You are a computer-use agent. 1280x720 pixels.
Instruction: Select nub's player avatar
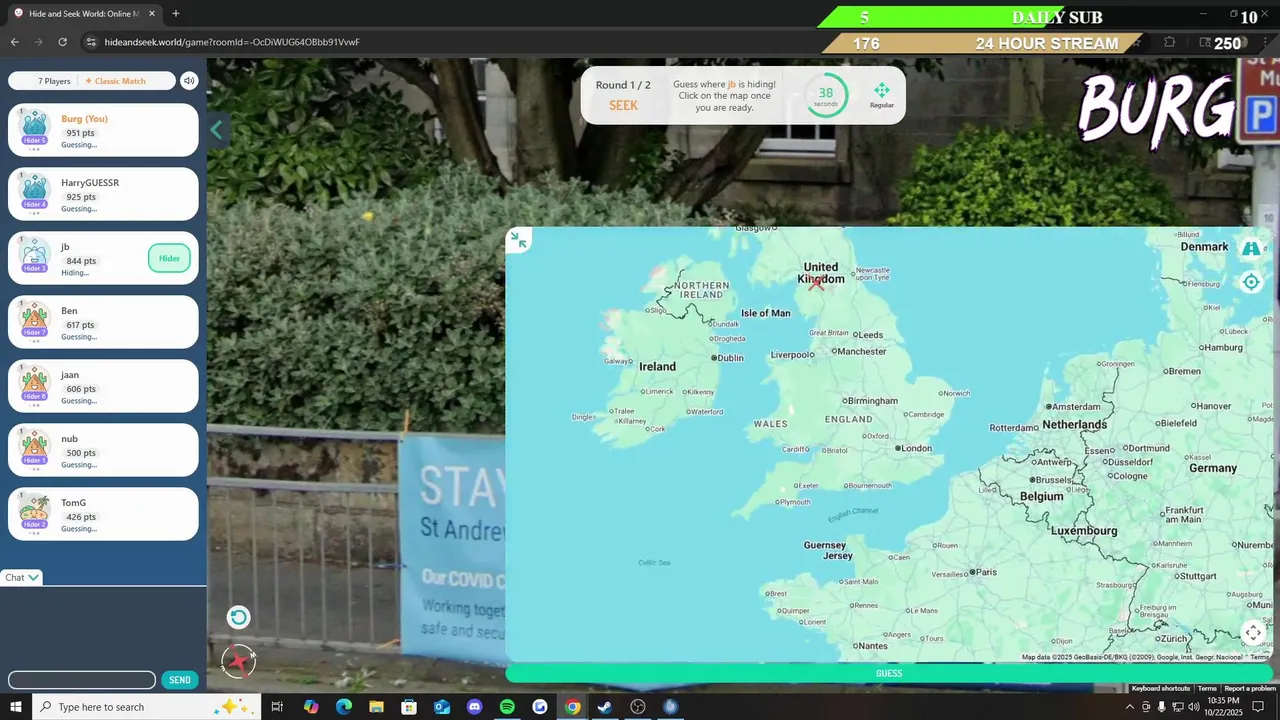pos(35,449)
